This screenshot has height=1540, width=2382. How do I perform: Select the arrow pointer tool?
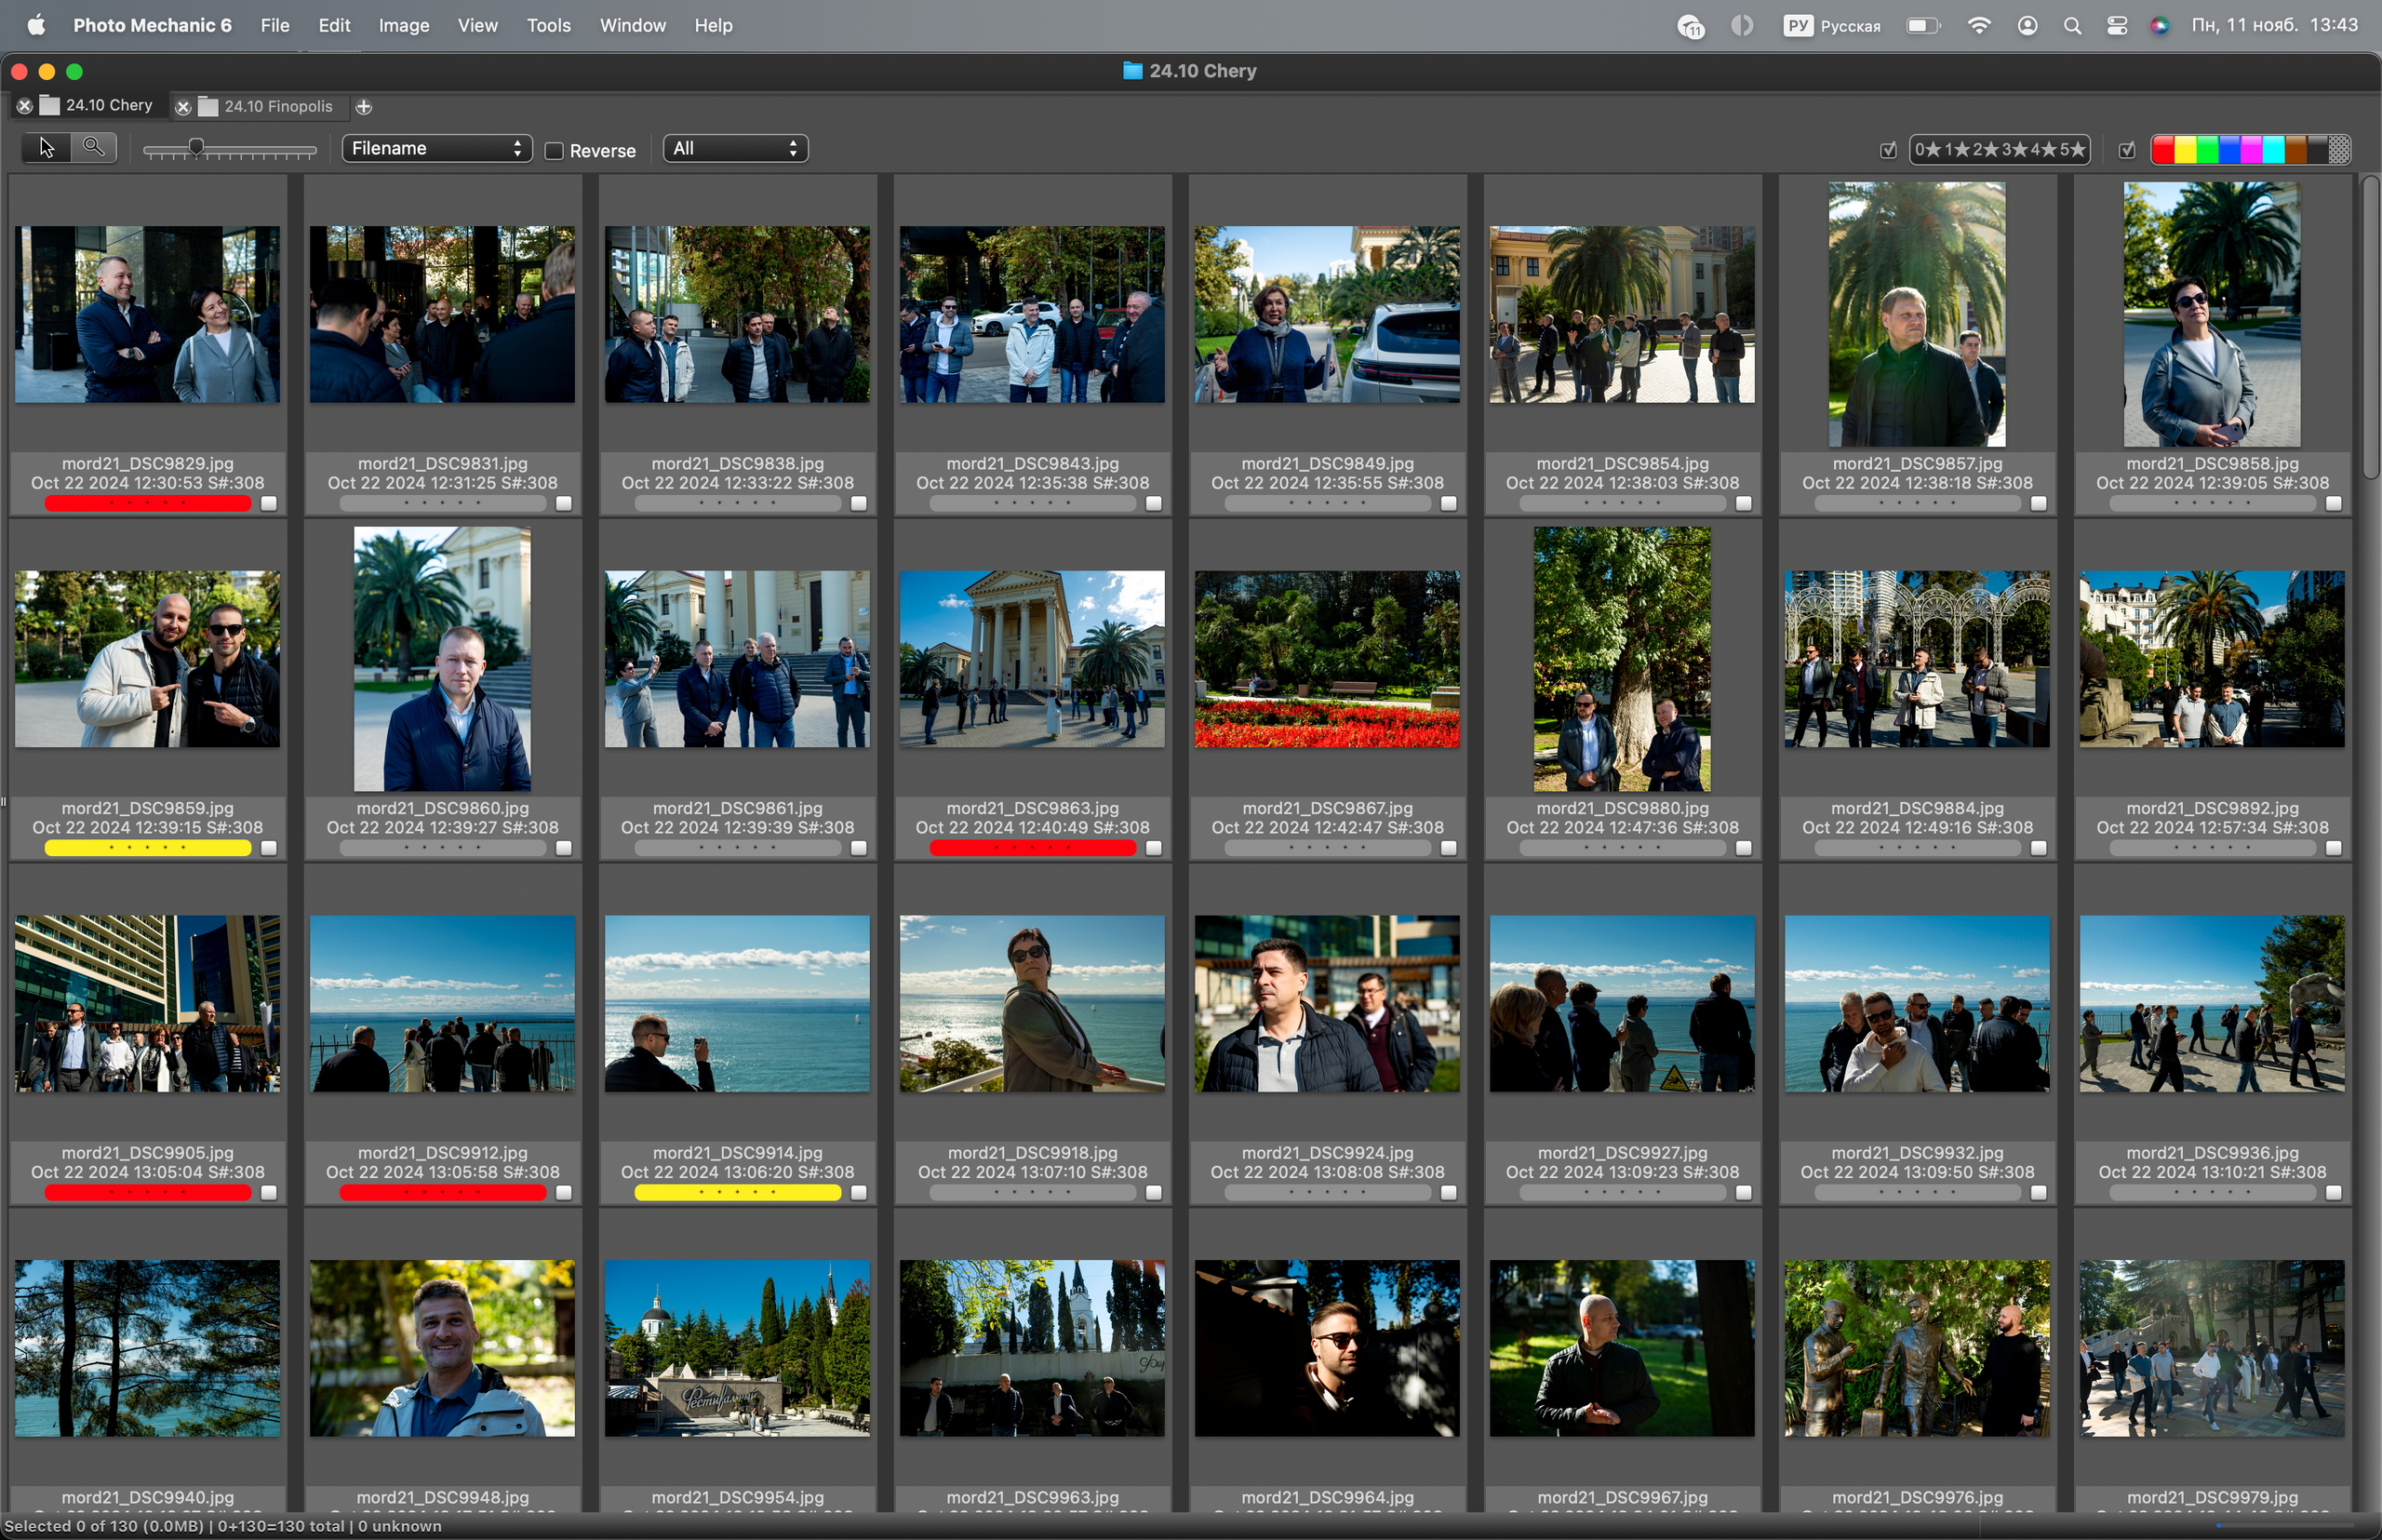click(x=46, y=148)
